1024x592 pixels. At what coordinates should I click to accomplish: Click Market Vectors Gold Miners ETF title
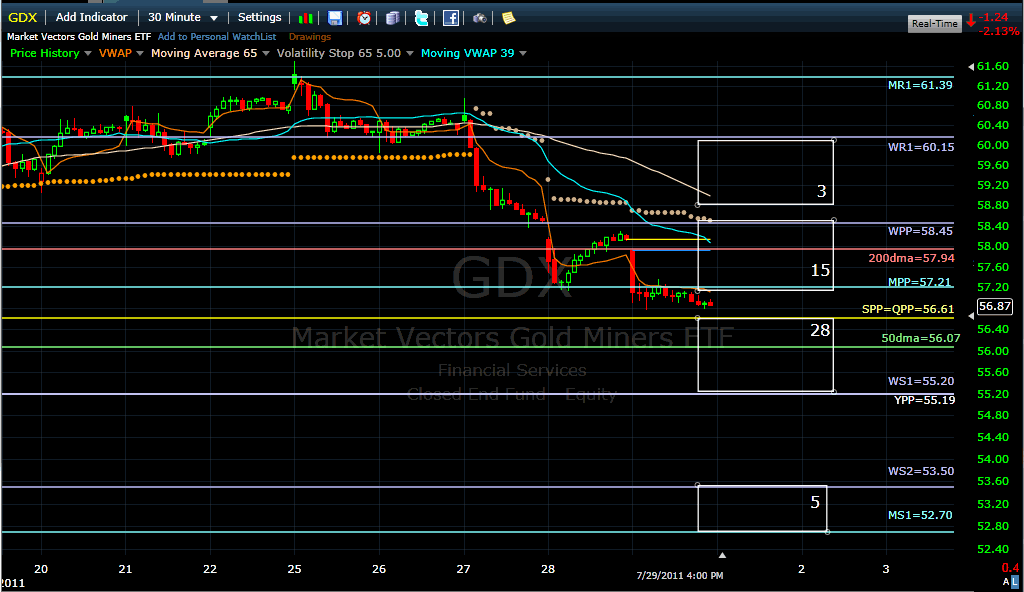78,37
